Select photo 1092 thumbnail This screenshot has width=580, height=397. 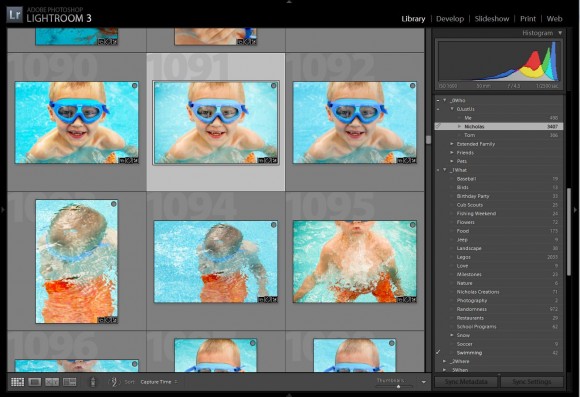(x=355, y=122)
